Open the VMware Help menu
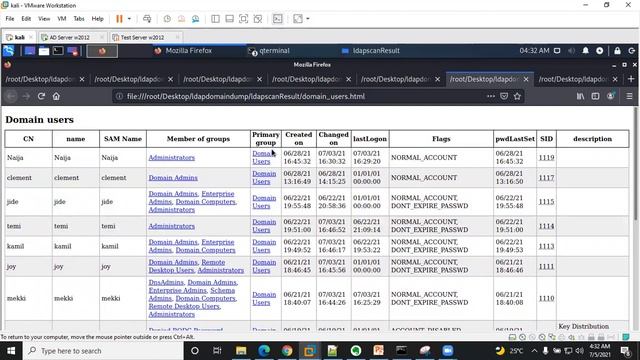 [x=98, y=19]
